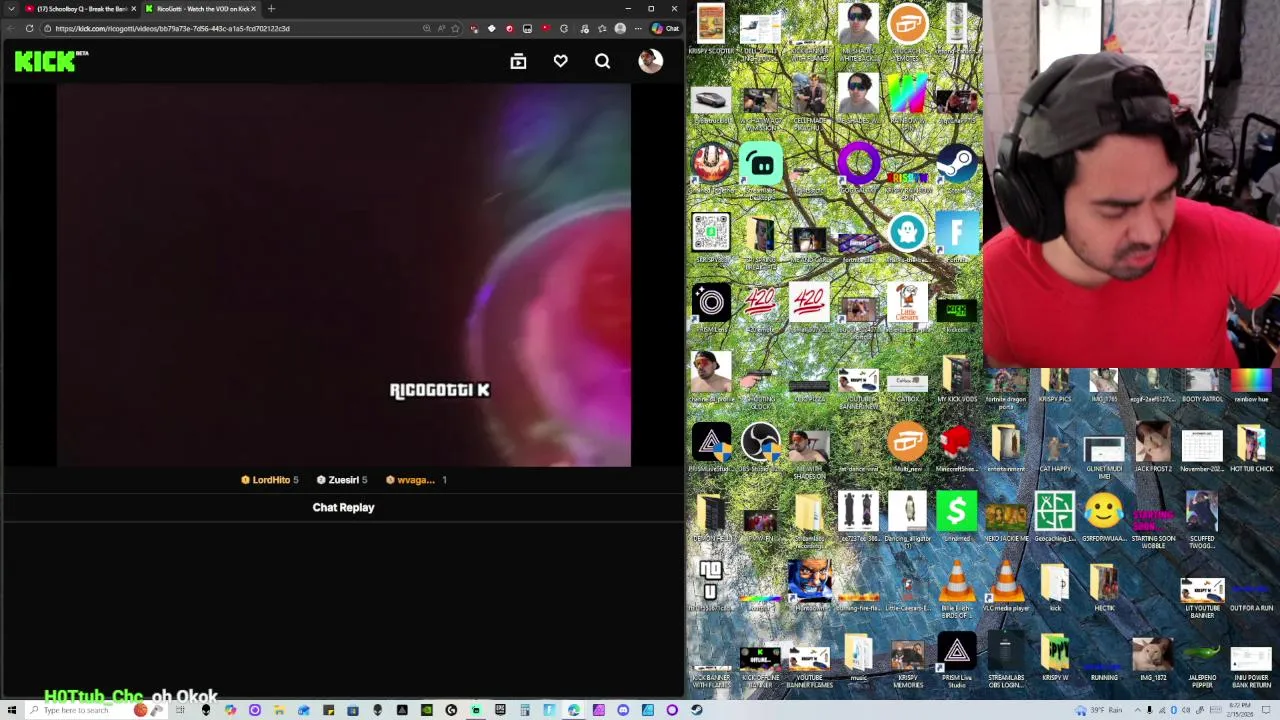Switch to the Schoolboy Q YouTube tab

[x=80, y=9]
